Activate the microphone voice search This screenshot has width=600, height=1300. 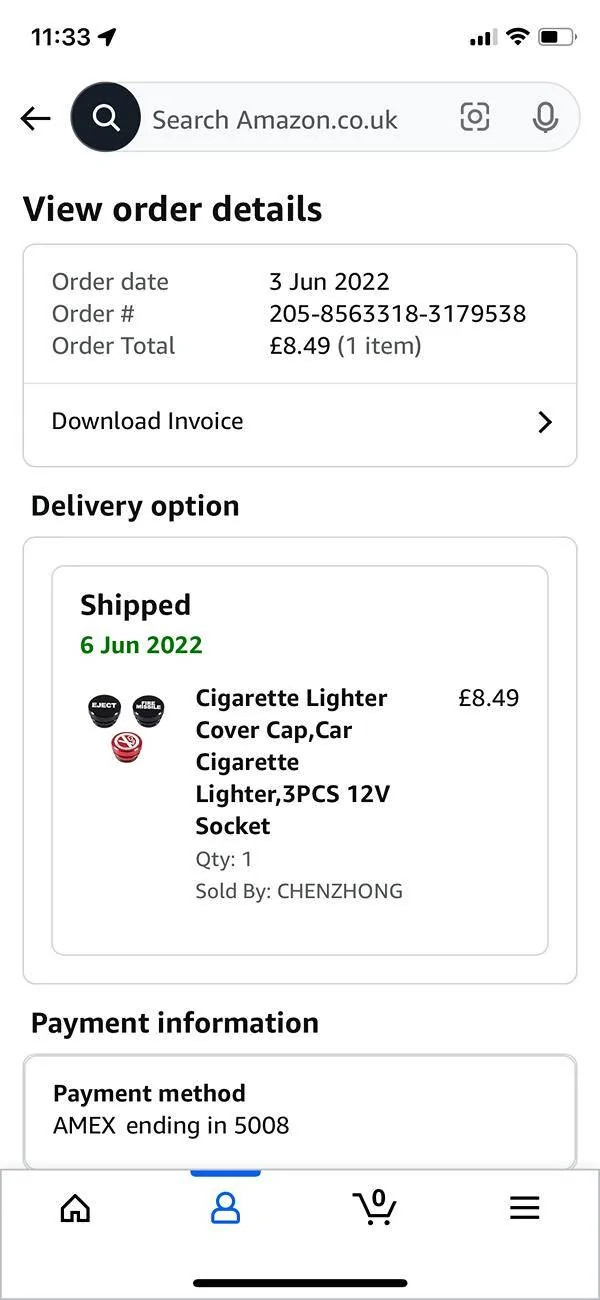pyautogui.click(x=545, y=118)
